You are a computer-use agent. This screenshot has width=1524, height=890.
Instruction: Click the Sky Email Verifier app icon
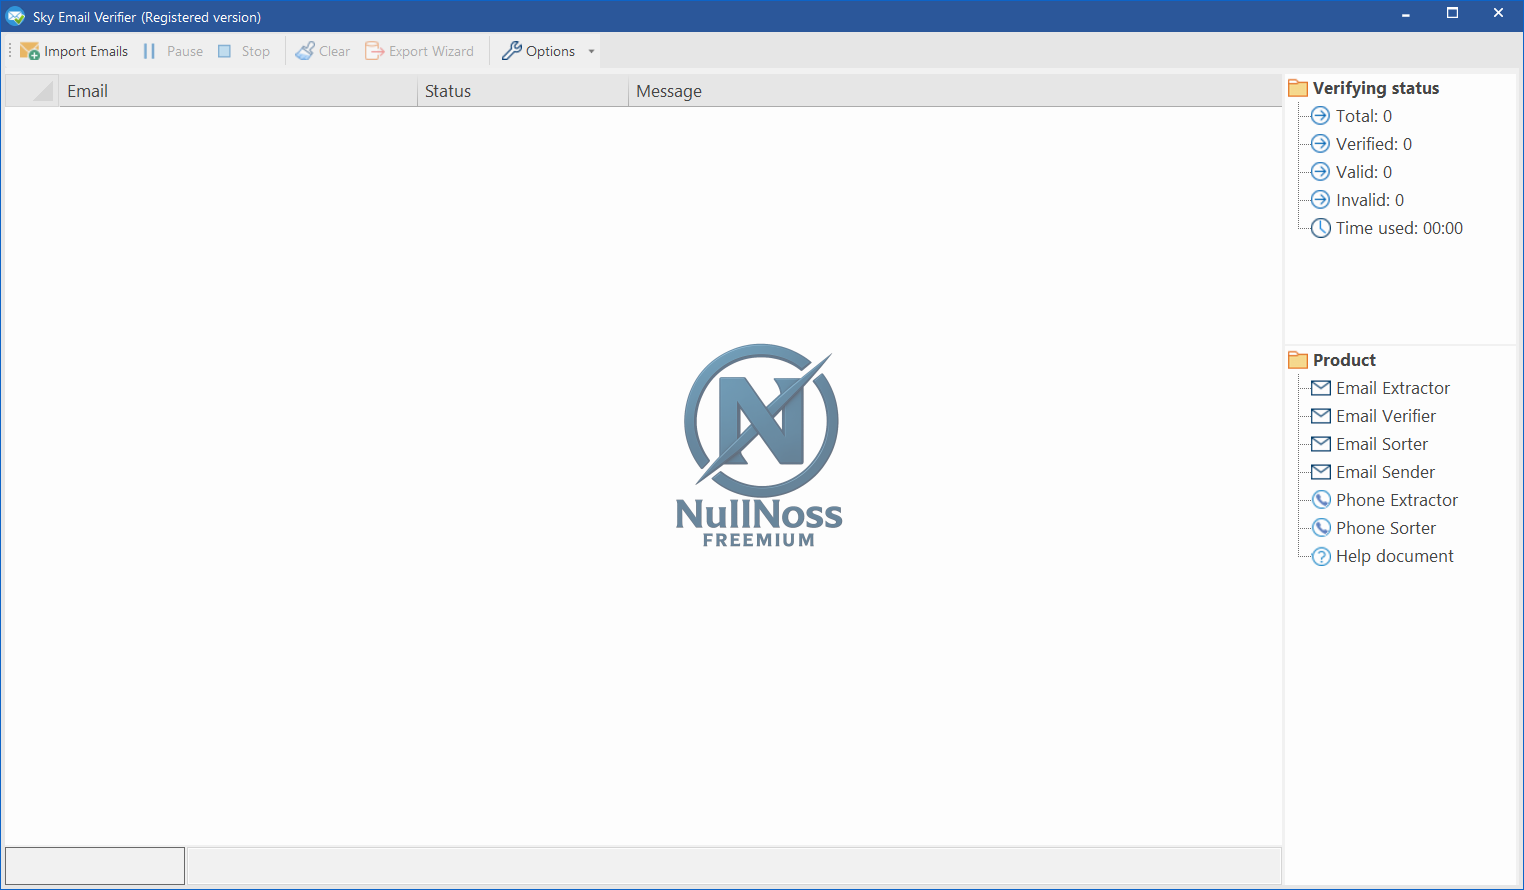pos(16,16)
